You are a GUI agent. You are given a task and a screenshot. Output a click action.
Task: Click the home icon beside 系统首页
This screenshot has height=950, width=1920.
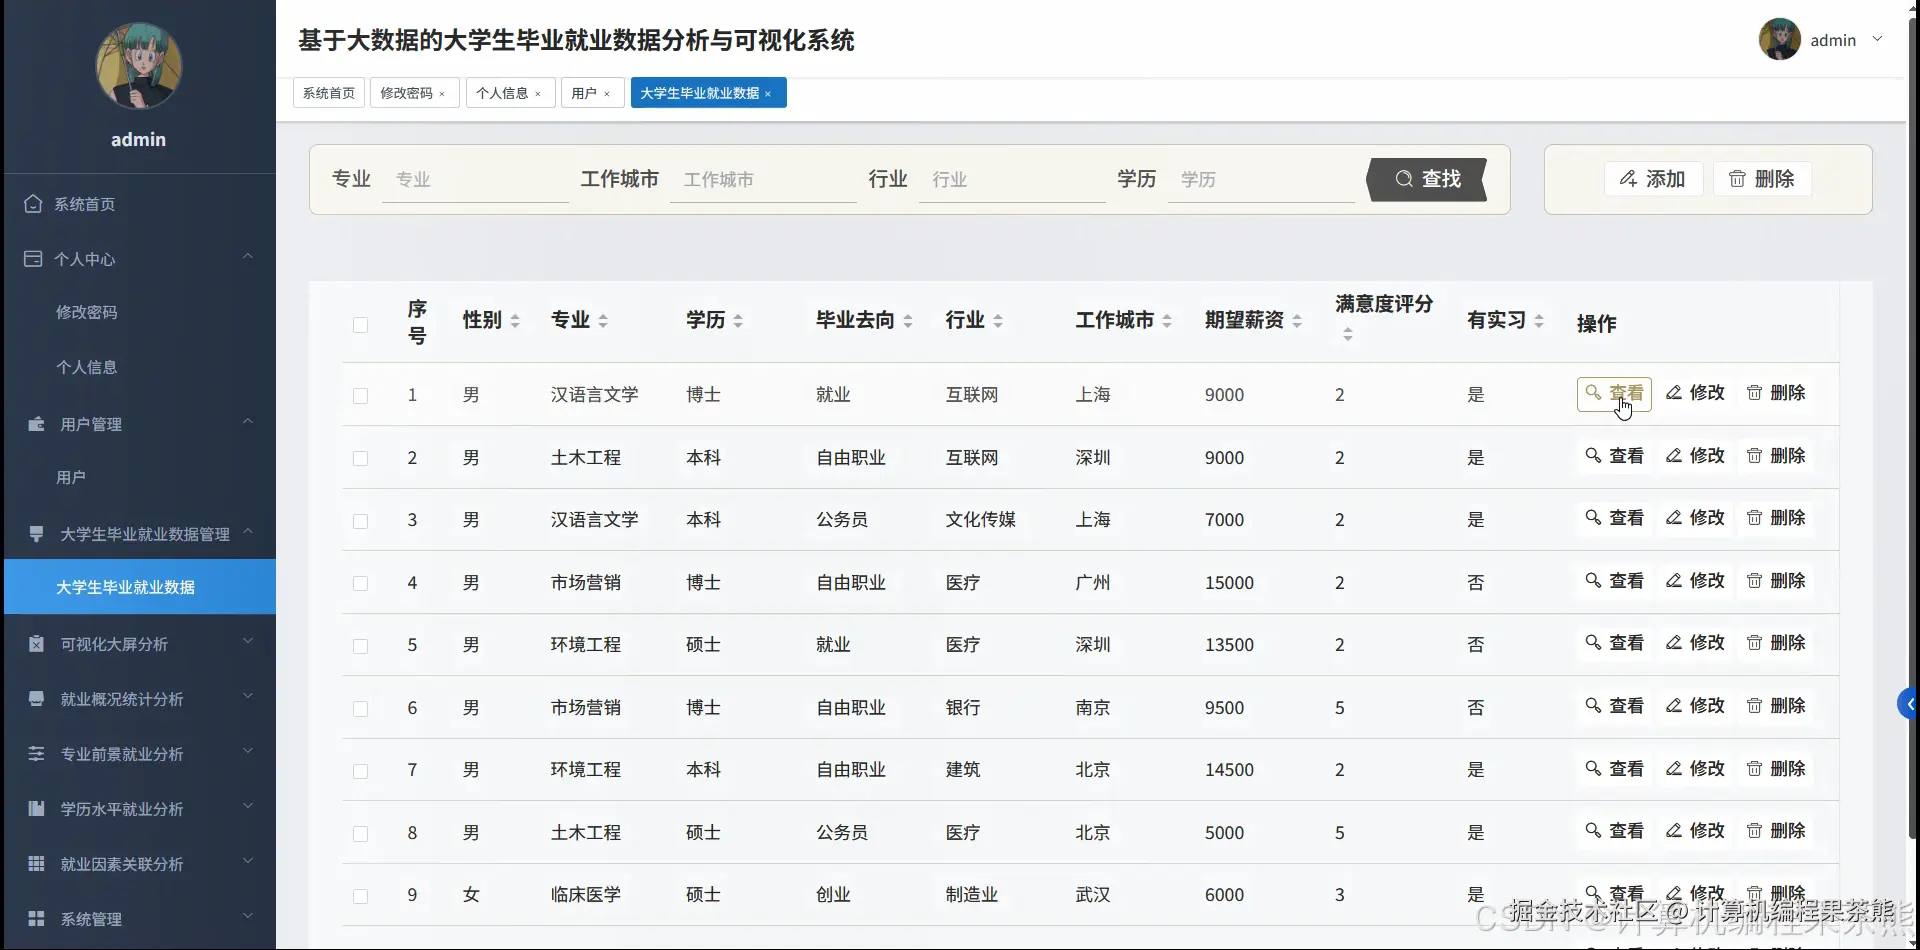[33, 204]
